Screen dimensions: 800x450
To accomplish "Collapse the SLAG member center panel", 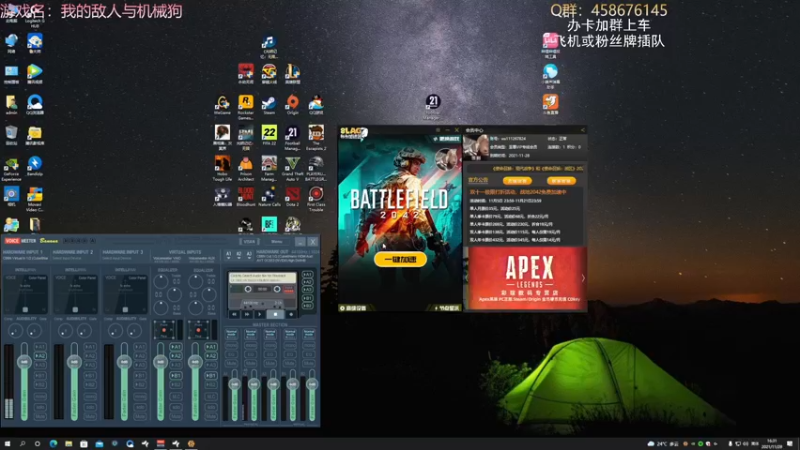I will pos(582,130).
